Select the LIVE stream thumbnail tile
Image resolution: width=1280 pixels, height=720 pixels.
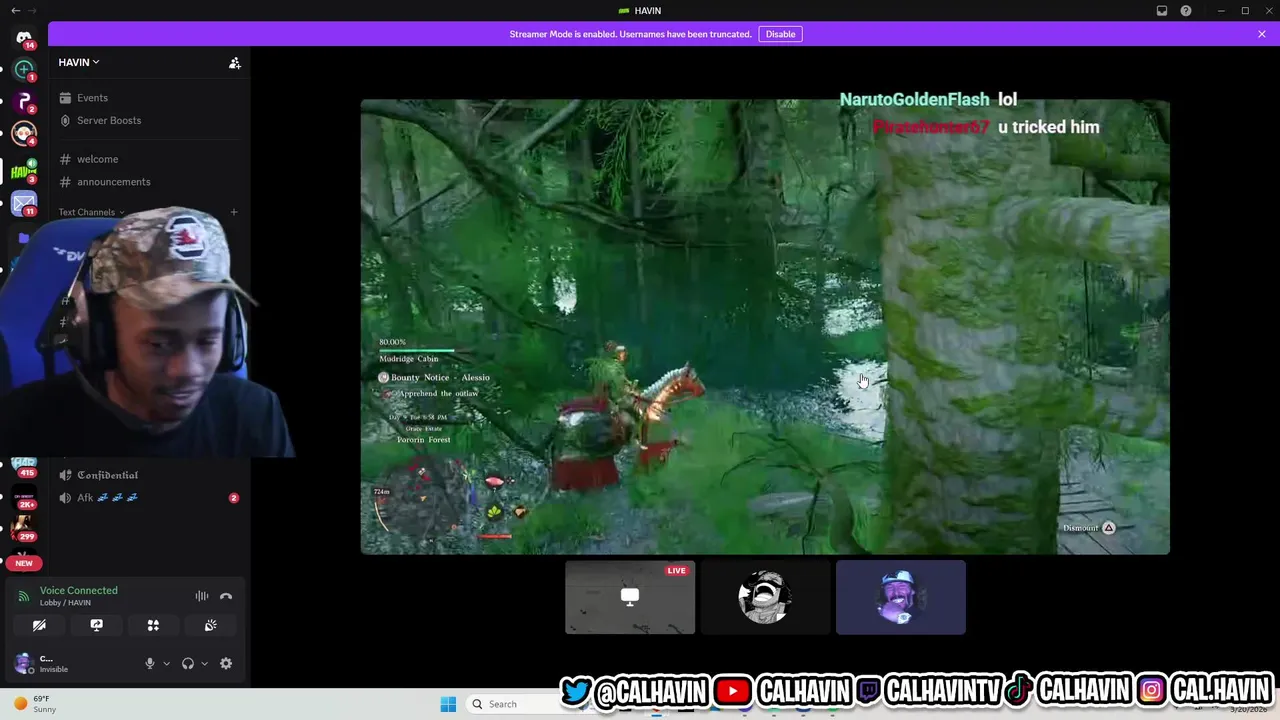point(630,597)
